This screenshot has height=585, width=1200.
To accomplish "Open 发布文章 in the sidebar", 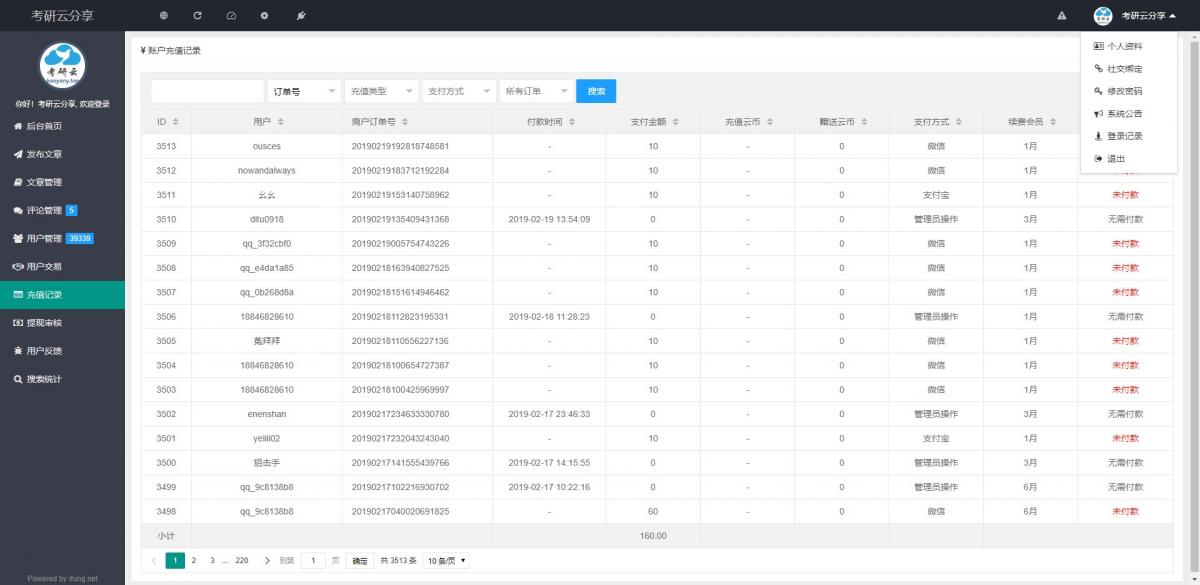I will tap(62, 154).
